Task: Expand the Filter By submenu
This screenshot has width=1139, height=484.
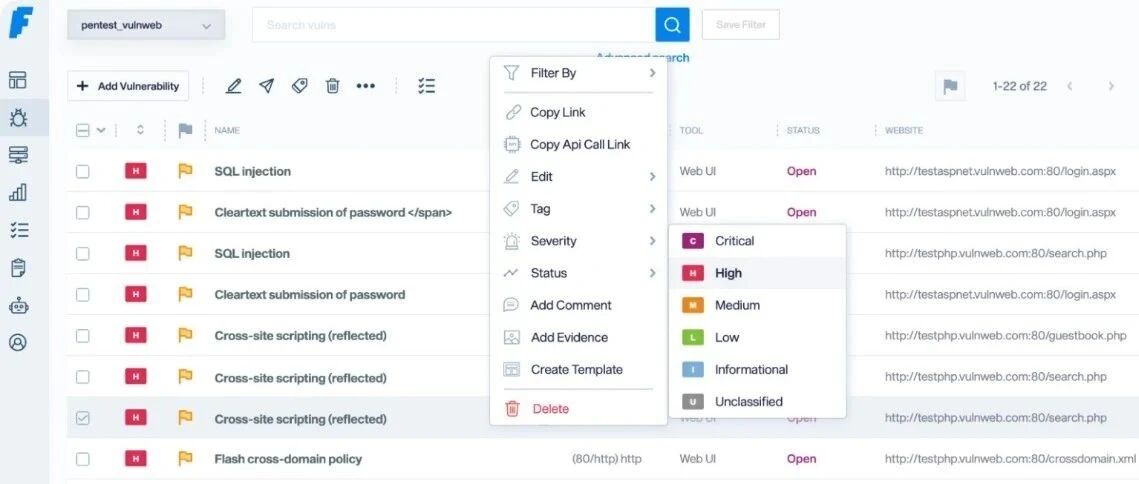Action: (x=578, y=73)
